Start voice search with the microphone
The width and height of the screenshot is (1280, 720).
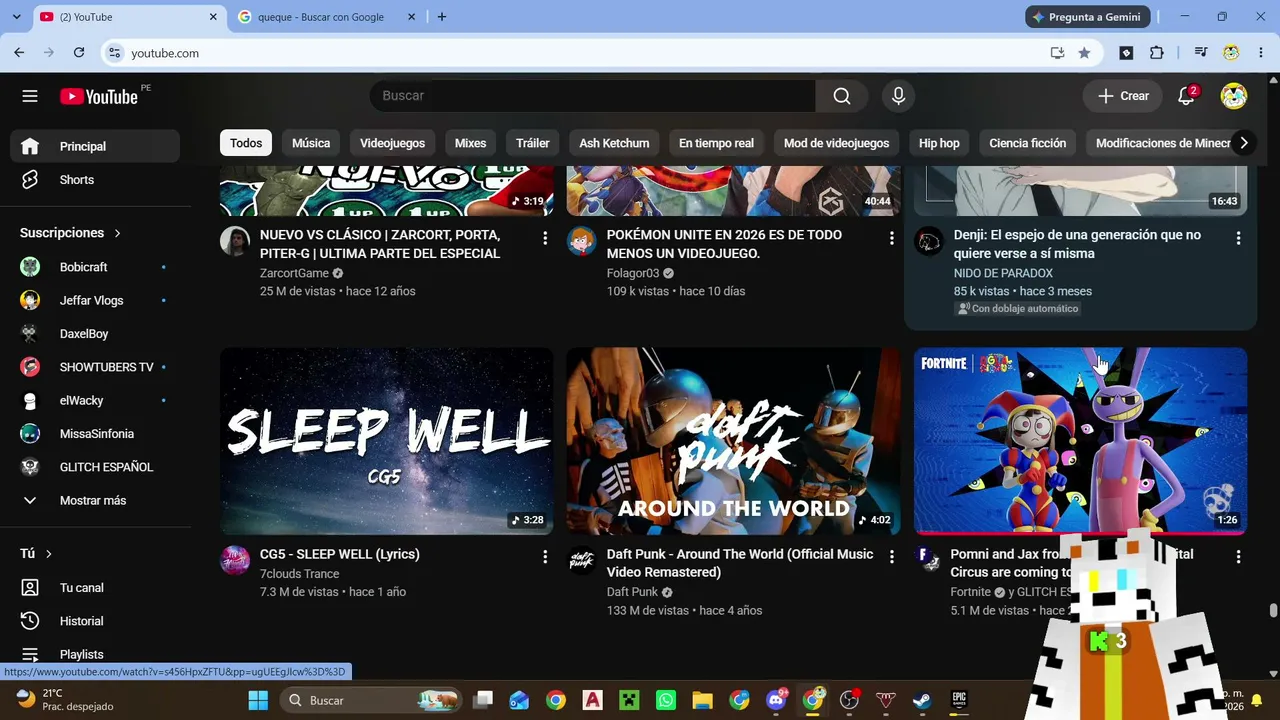898,96
